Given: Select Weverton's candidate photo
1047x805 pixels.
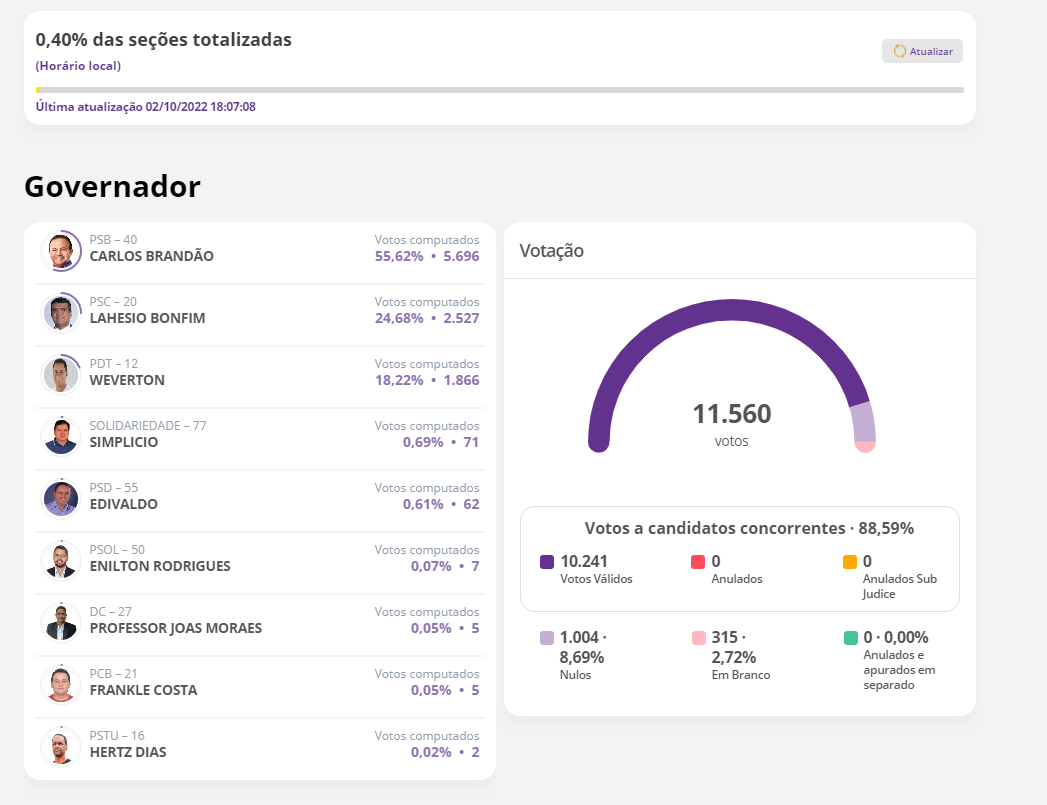Looking at the screenshot, I should click(x=61, y=375).
